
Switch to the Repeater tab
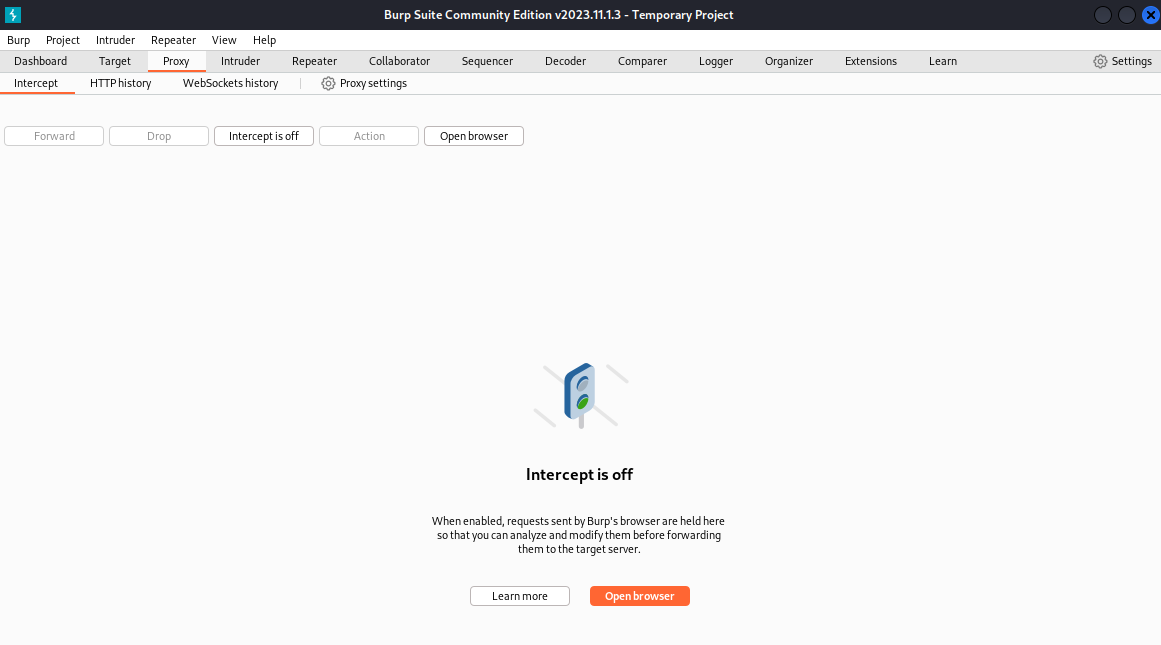(314, 61)
